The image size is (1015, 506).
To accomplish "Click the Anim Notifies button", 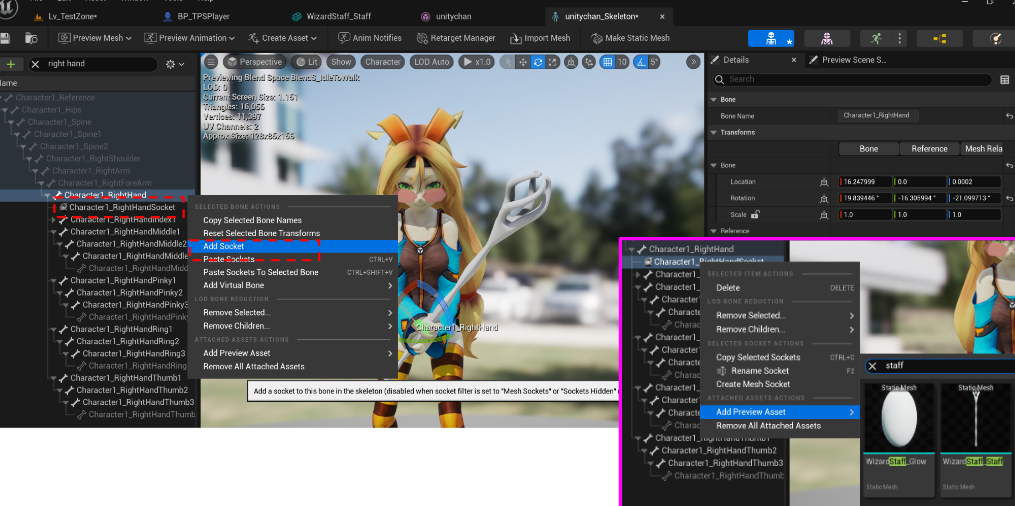I will [x=370, y=38].
